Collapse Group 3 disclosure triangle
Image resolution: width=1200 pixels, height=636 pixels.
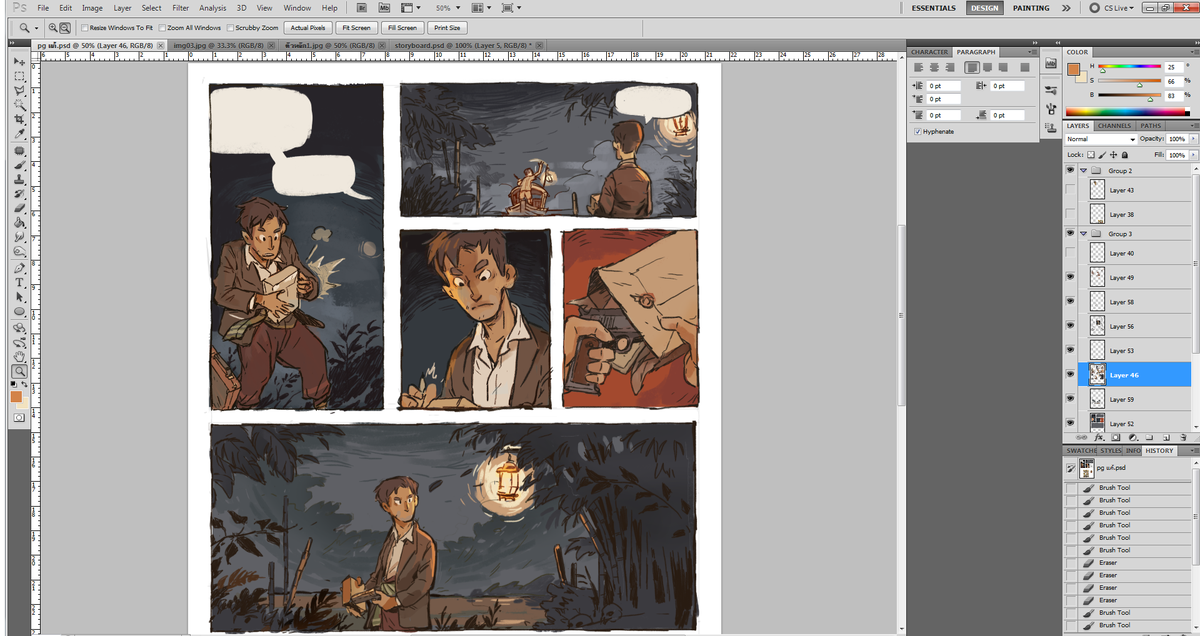(x=1083, y=234)
